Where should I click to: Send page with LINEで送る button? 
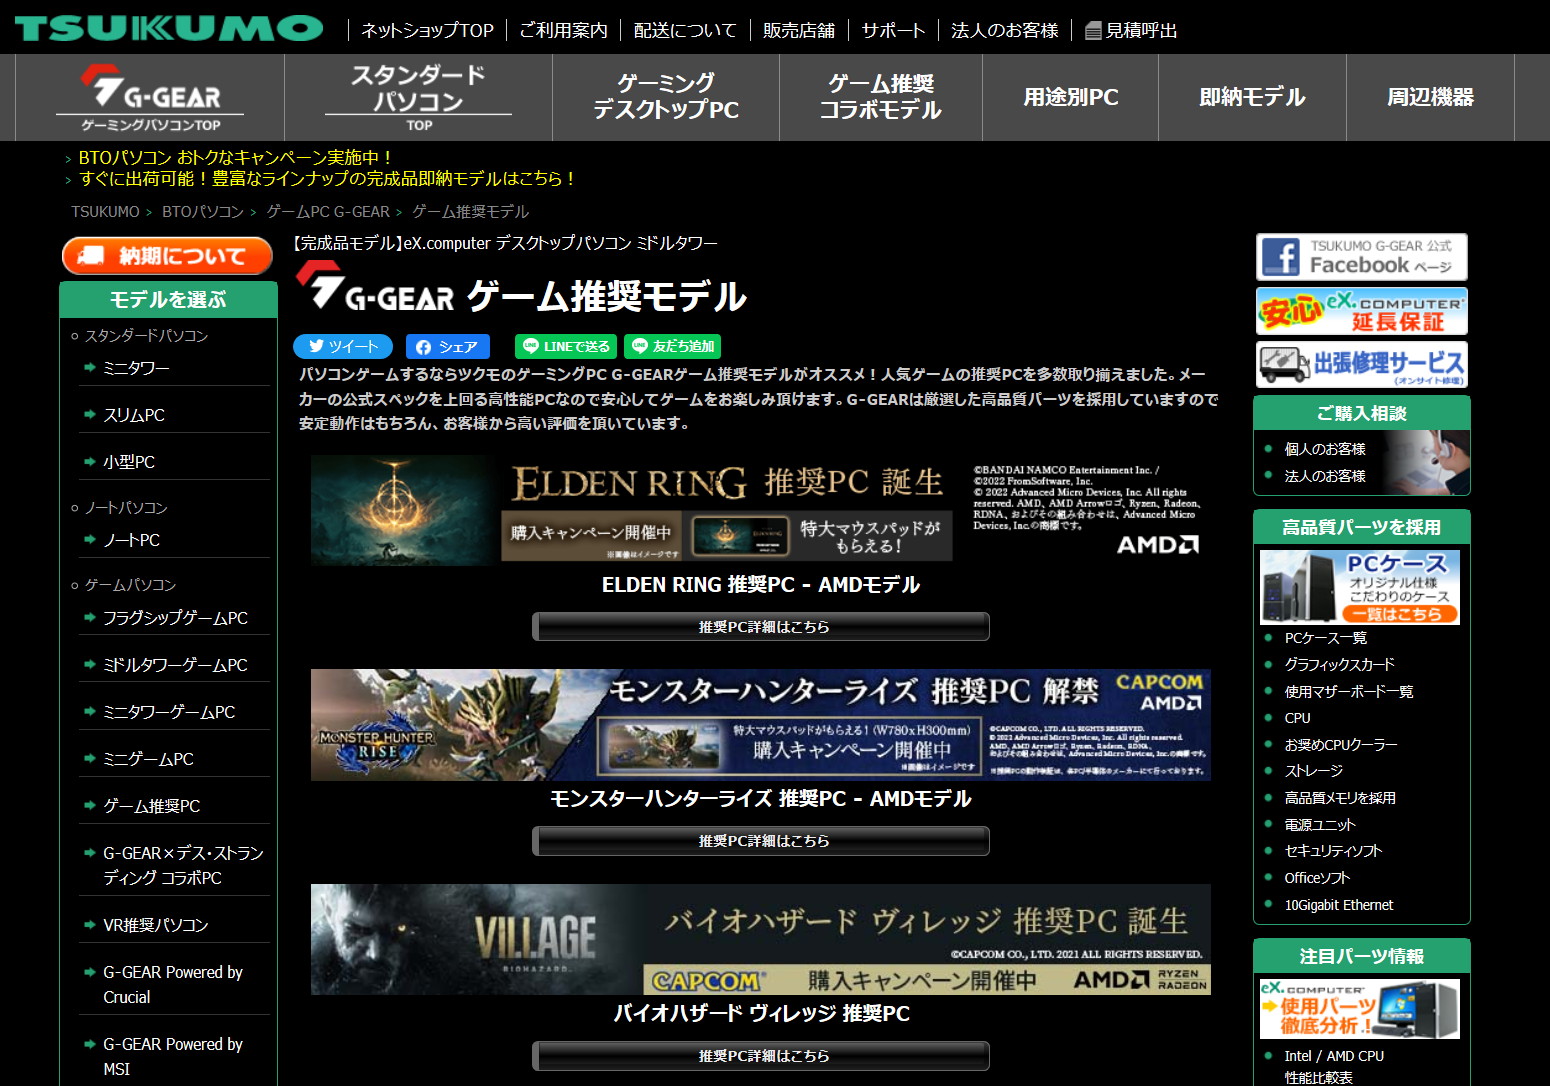566,346
